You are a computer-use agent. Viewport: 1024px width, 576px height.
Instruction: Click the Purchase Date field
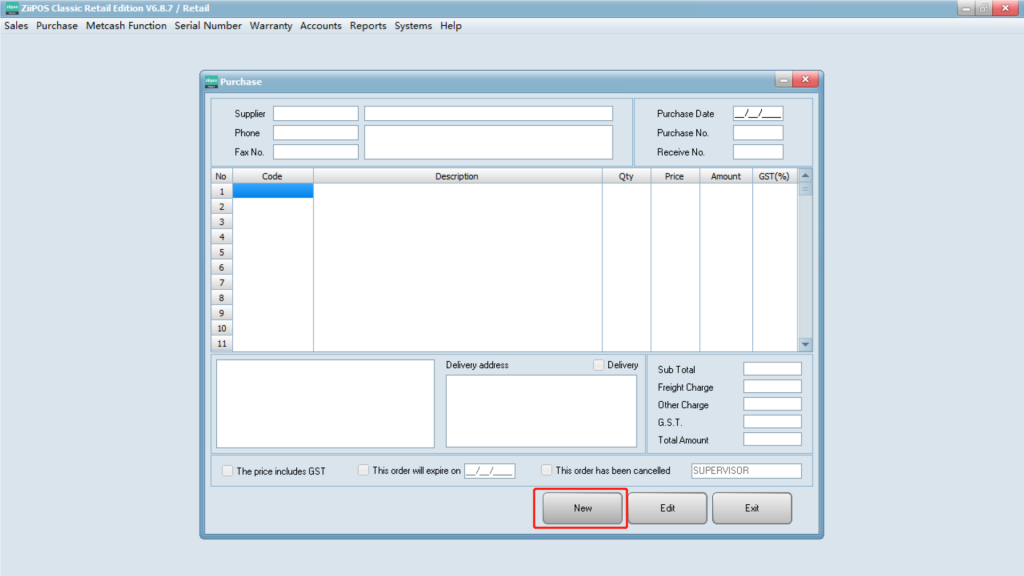[x=757, y=114]
